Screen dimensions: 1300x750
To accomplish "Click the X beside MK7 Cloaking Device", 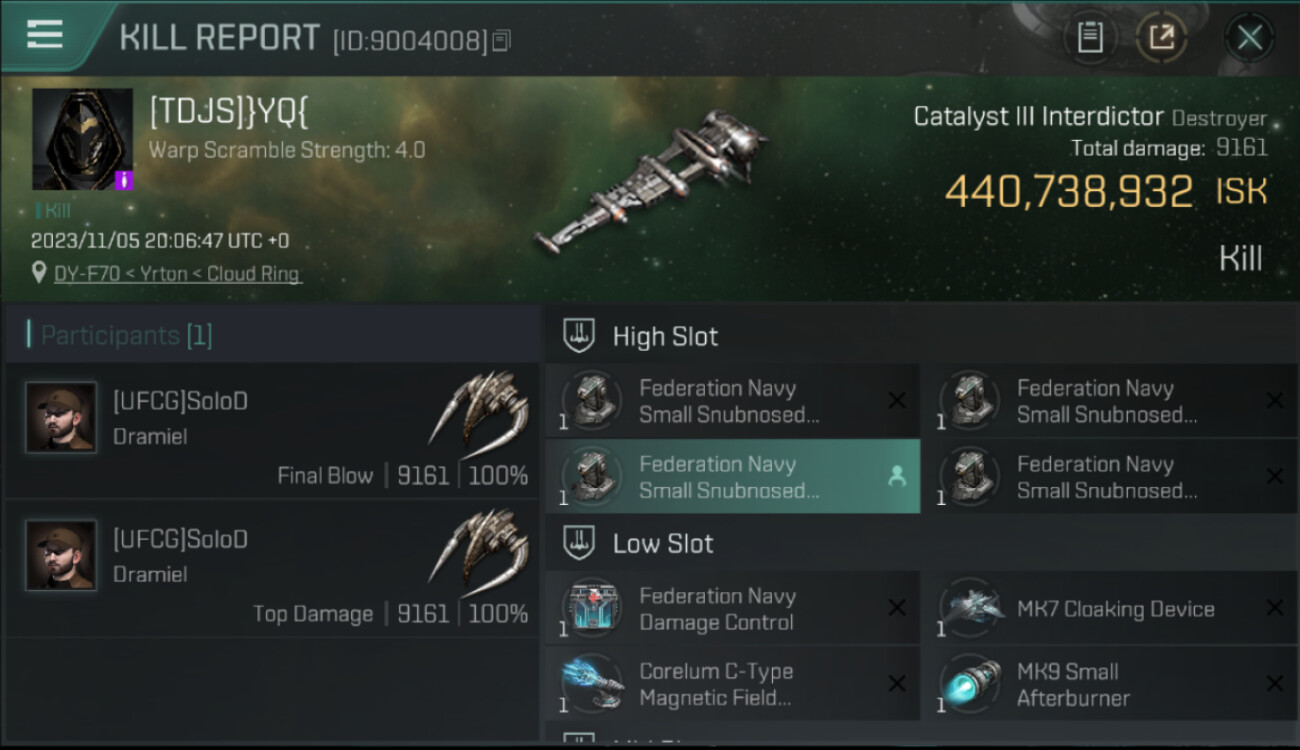I will pyautogui.click(x=1274, y=608).
